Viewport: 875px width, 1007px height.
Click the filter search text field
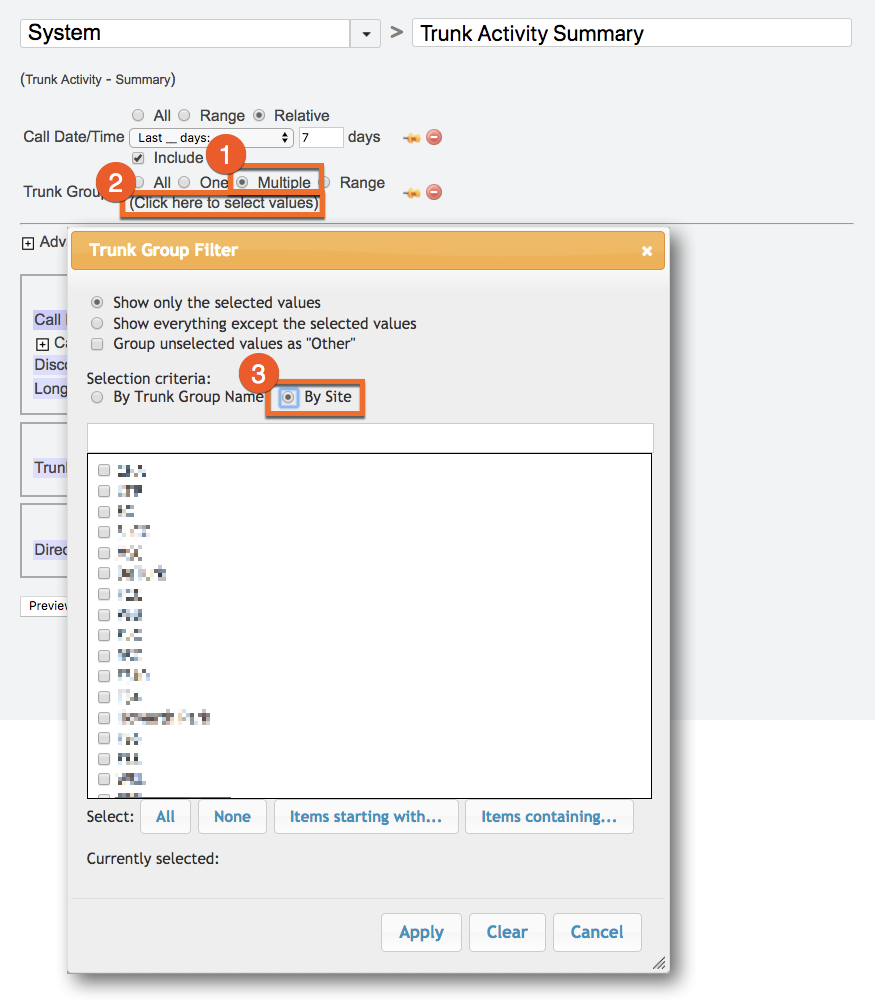370,437
